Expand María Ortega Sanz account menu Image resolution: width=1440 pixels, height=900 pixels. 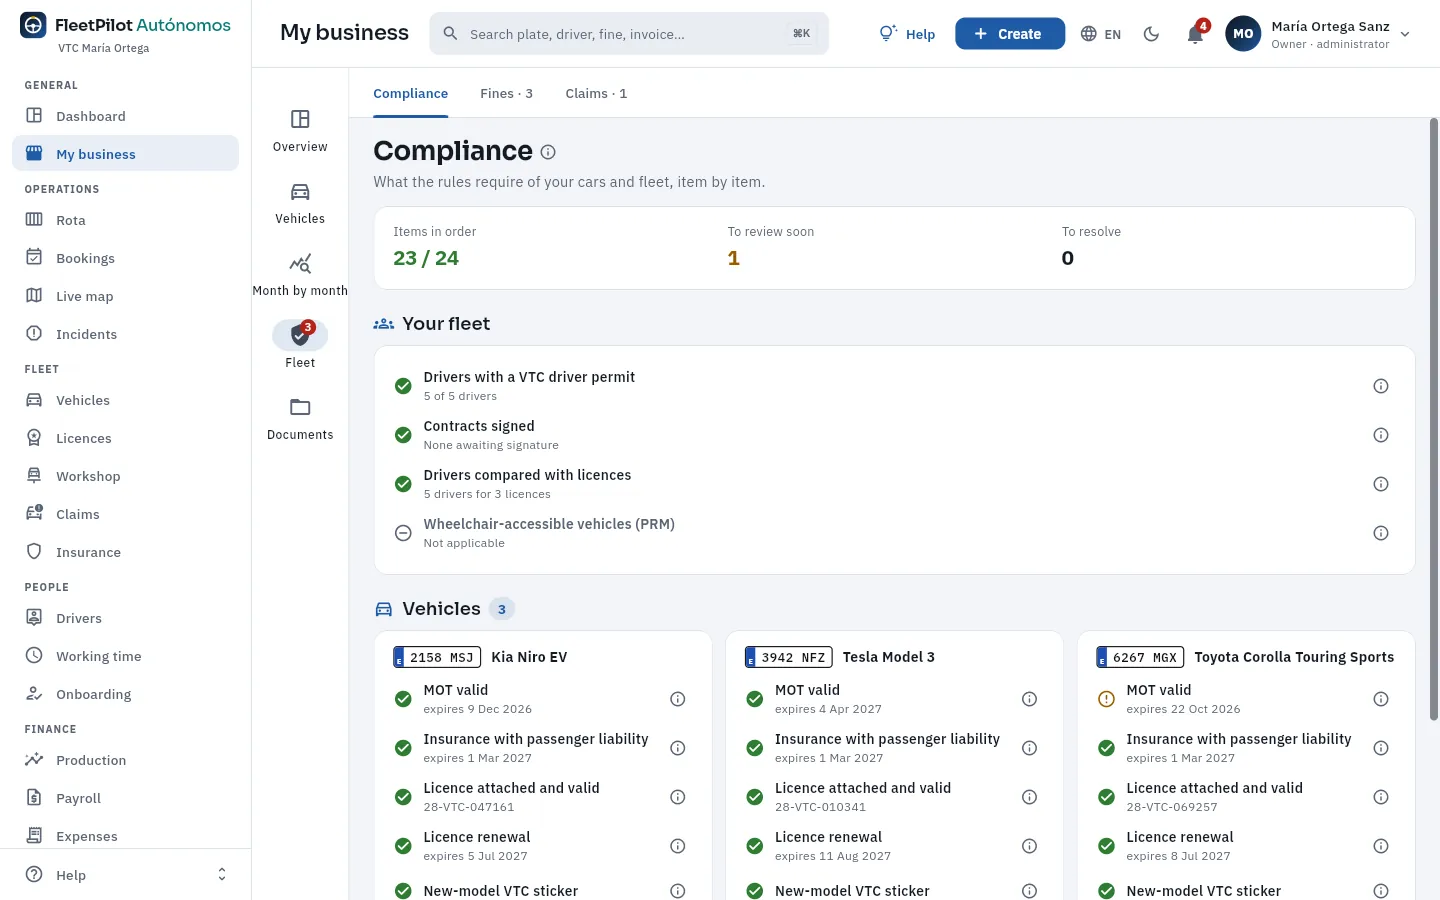(x=1319, y=34)
